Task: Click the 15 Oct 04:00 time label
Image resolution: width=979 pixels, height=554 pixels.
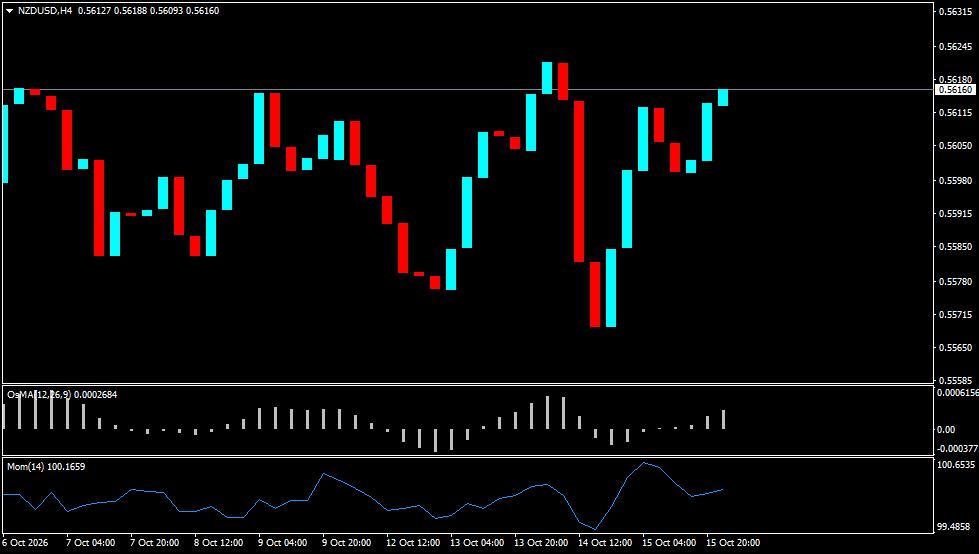Action: [x=669, y=543]
